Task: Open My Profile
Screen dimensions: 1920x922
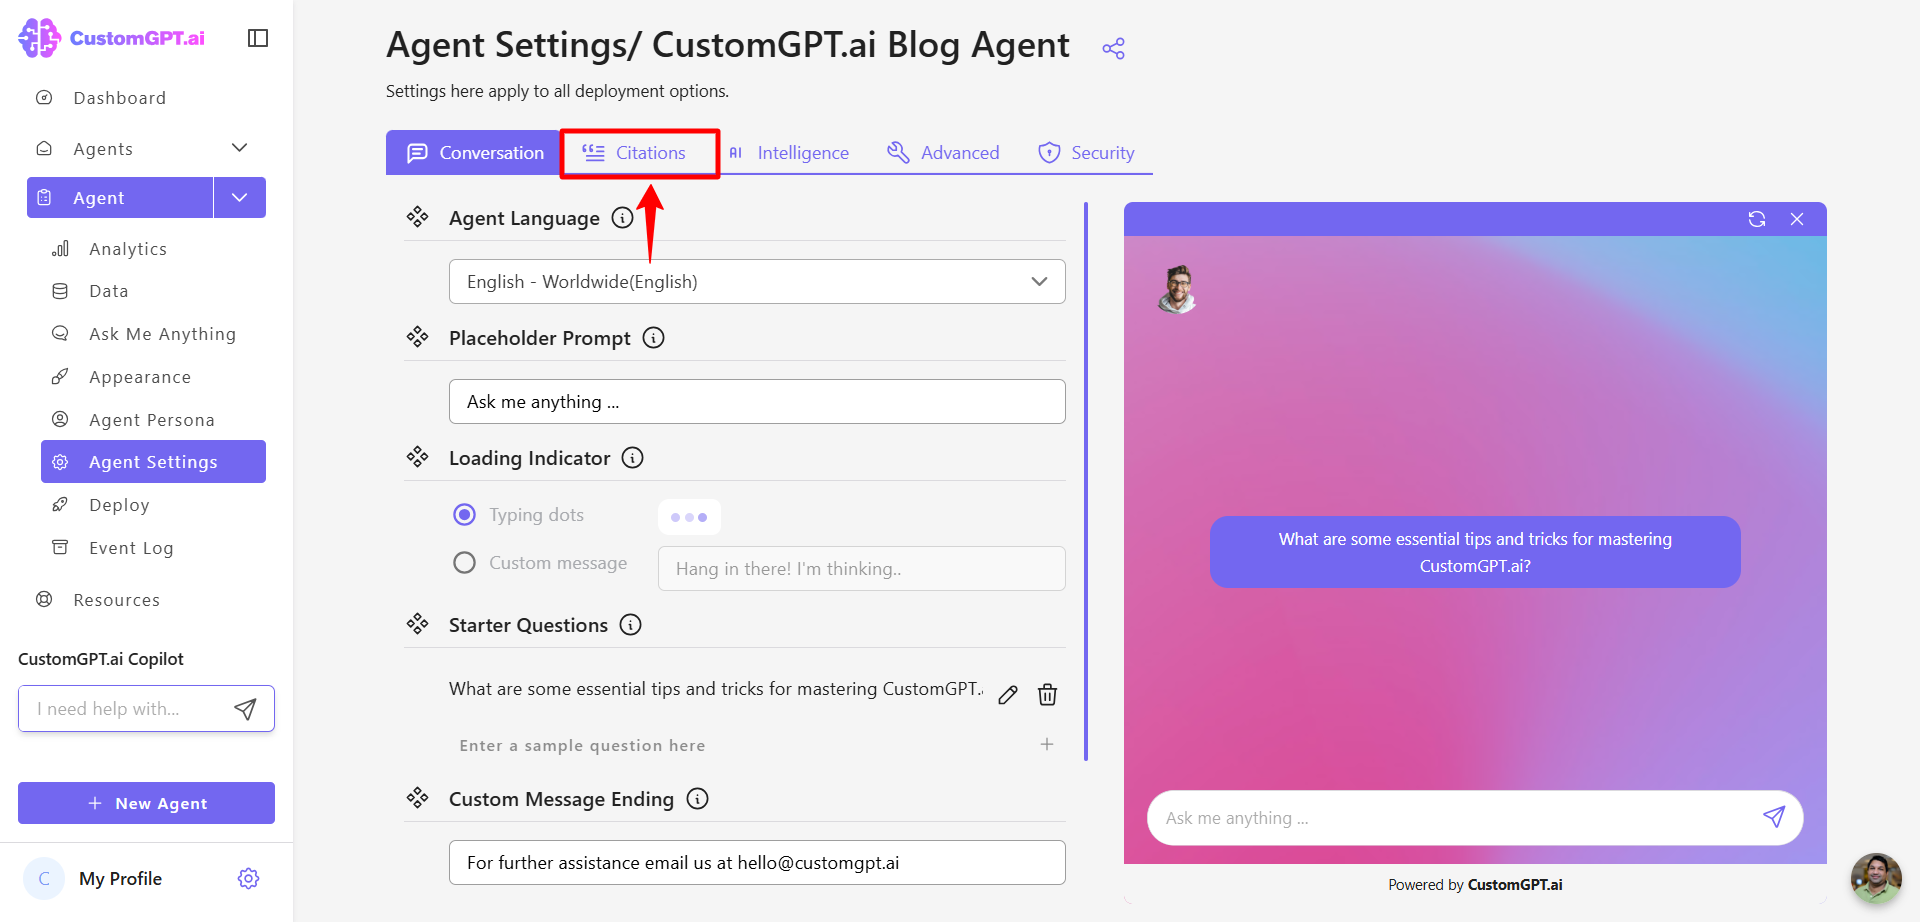Action: (x=120, y=878)
